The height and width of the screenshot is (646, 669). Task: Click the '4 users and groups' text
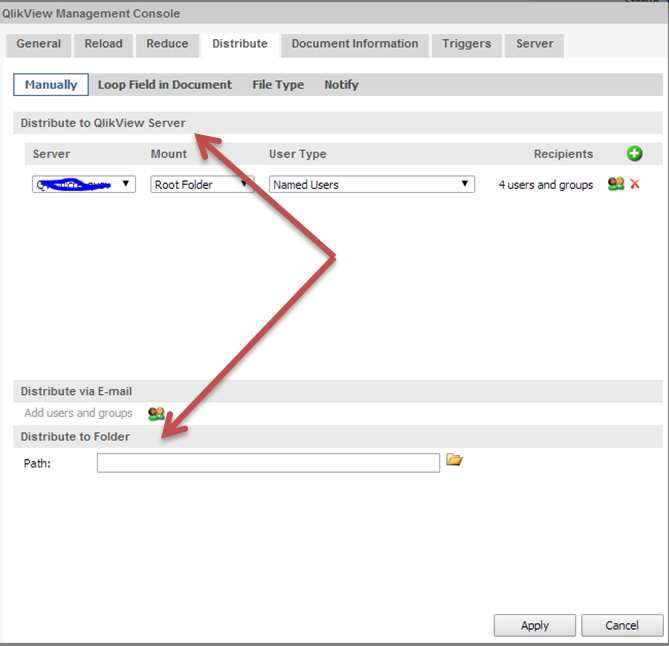pyautogui.click(x=546, y=185)
